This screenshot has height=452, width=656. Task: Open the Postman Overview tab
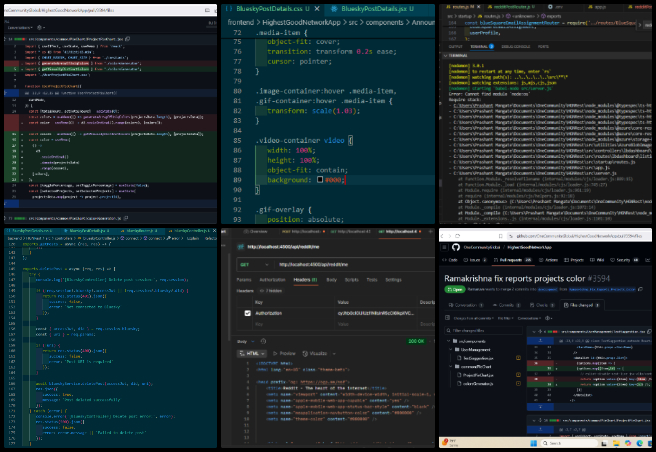[x=256, y=231]
